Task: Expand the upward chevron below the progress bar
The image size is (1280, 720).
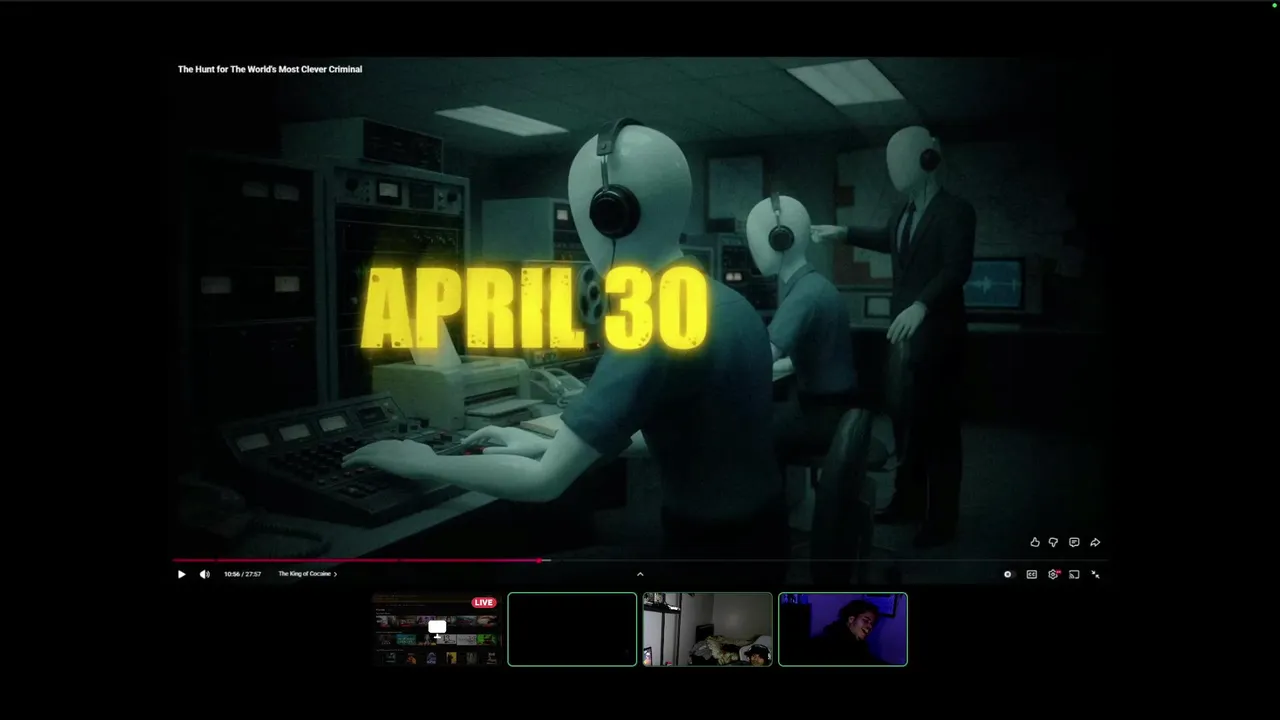Action: 640,574
